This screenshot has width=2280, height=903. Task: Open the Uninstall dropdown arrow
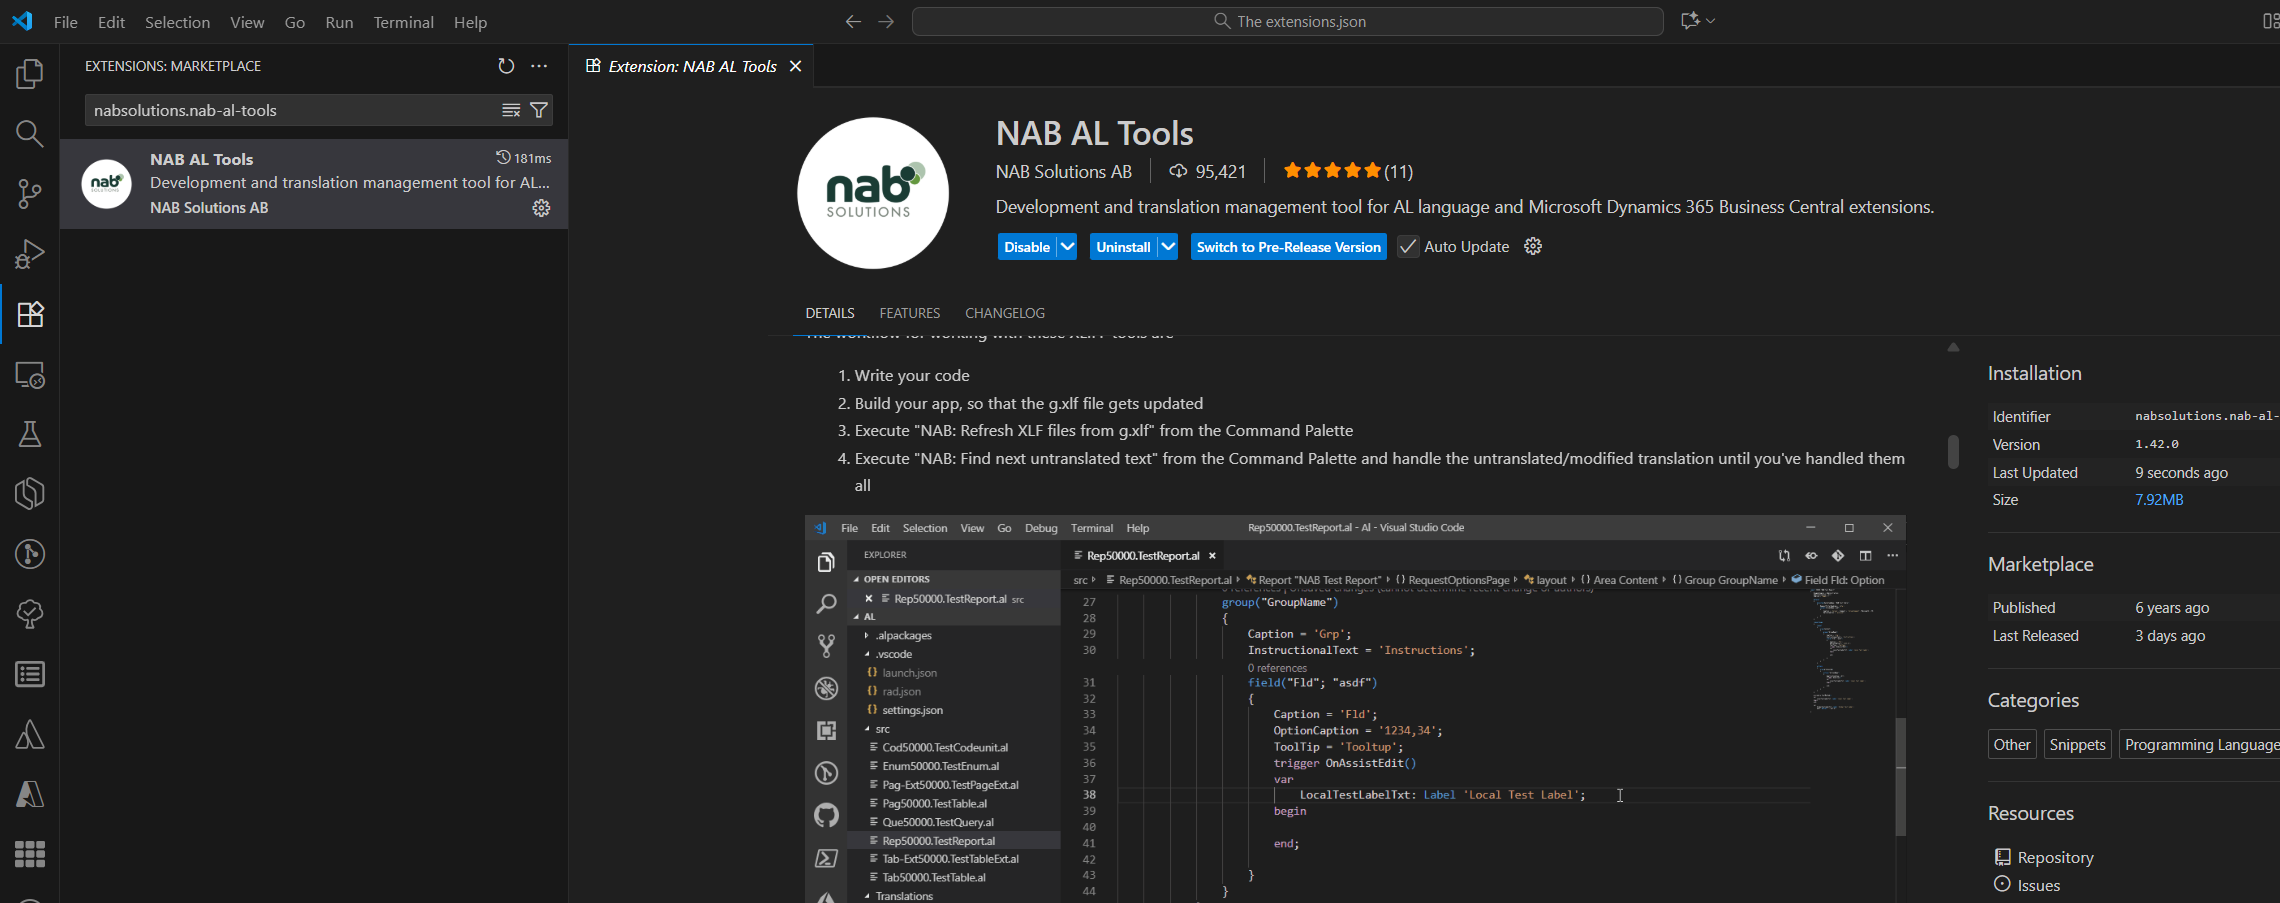coord(1168,247)
